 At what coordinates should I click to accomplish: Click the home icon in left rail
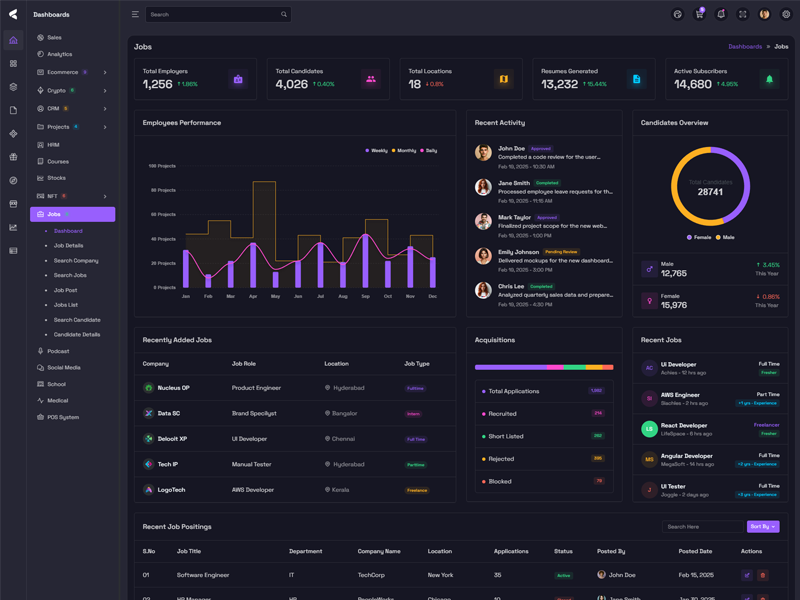pyautogui.click(x=13, y=40)
